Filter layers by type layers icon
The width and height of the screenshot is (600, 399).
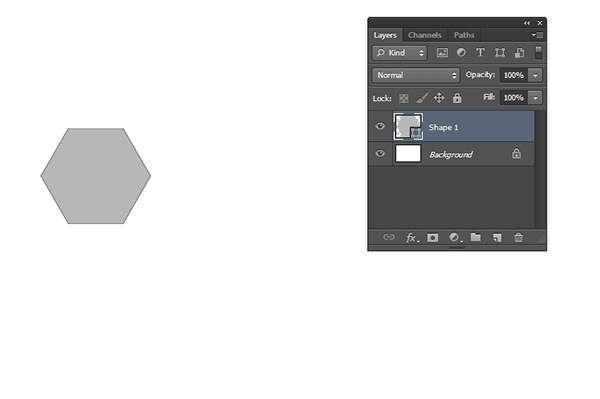pyautogui.click(x=480, y=53)
